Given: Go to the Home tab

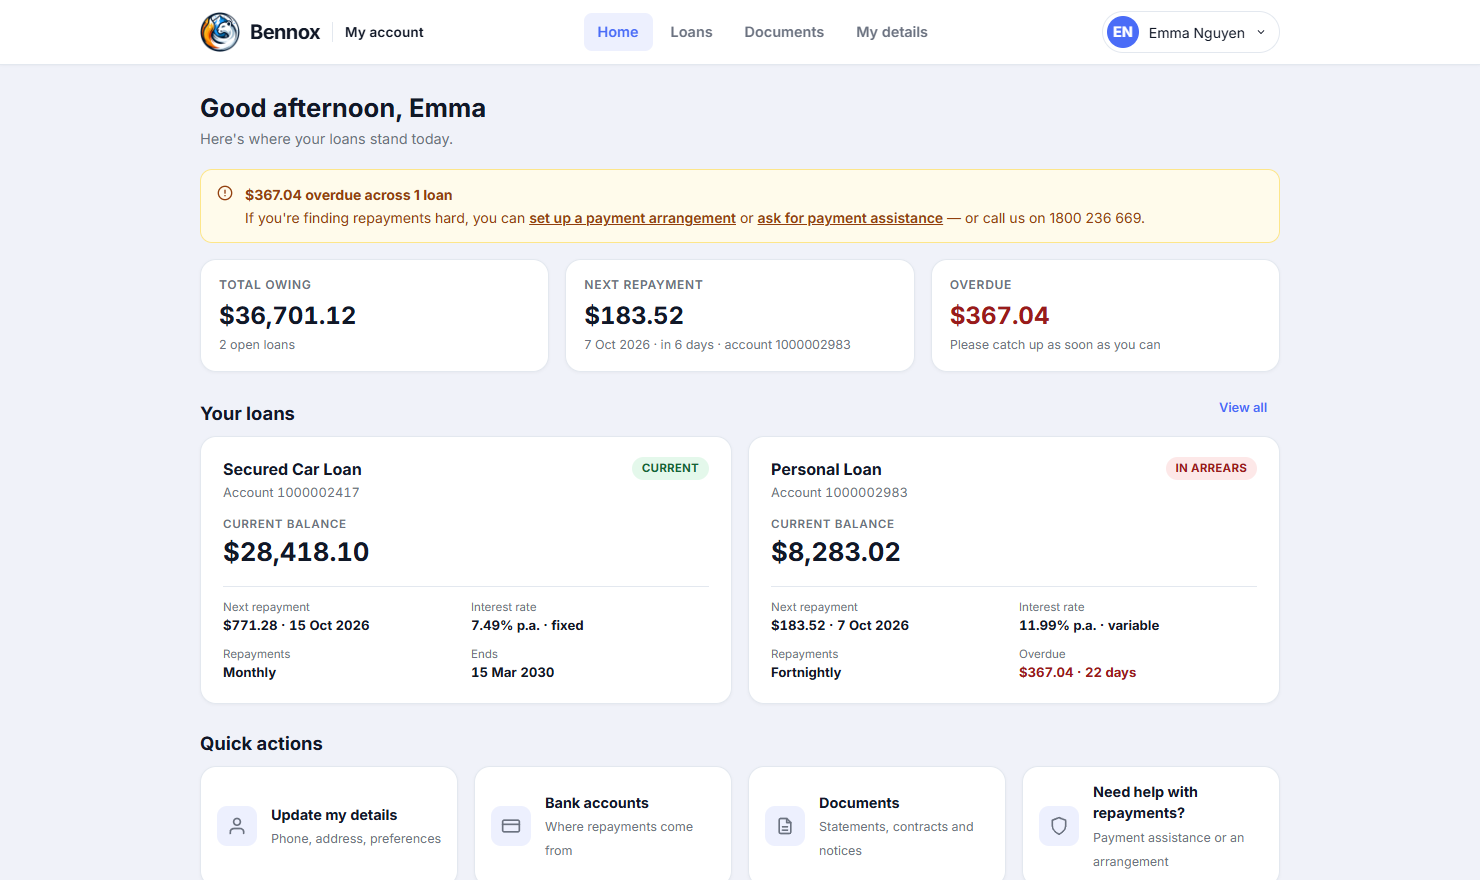Looking at the screenshot, I should click(x=618, y=32).
